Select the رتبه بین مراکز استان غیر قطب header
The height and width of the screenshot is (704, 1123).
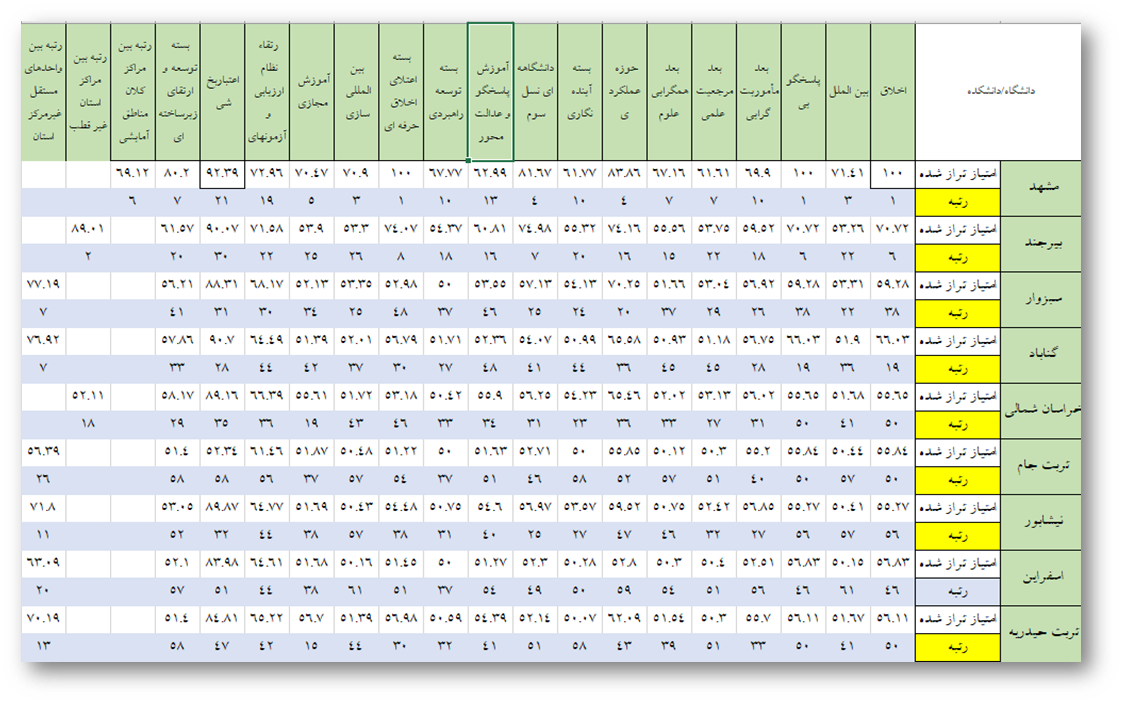click(x=88, y=92)
